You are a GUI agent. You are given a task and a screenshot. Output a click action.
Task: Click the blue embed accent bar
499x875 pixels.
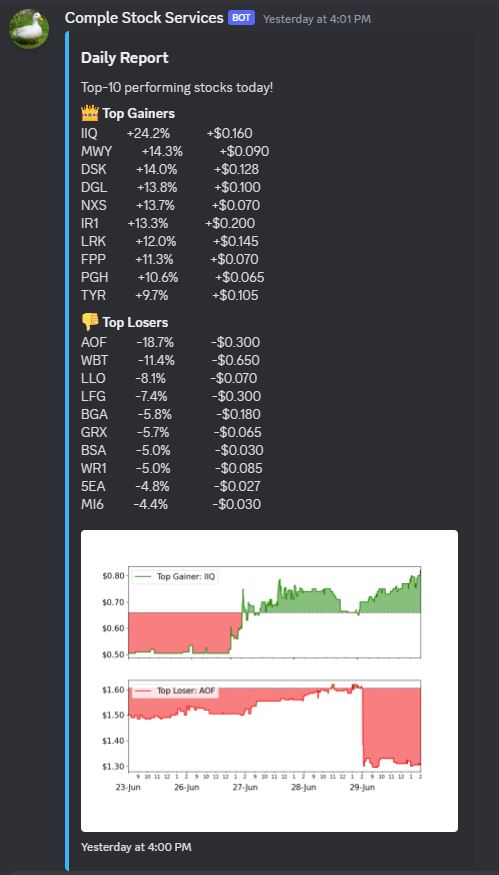point(66,450)
